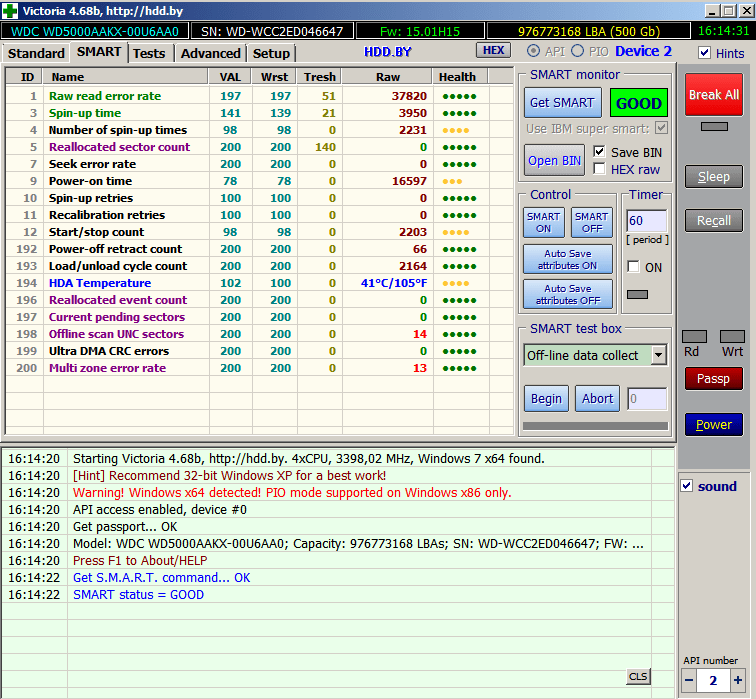The image size is (756, 699).
Task: Click the Timer status indicator bar
Action: pyautogui.click(x=637, y=294)
